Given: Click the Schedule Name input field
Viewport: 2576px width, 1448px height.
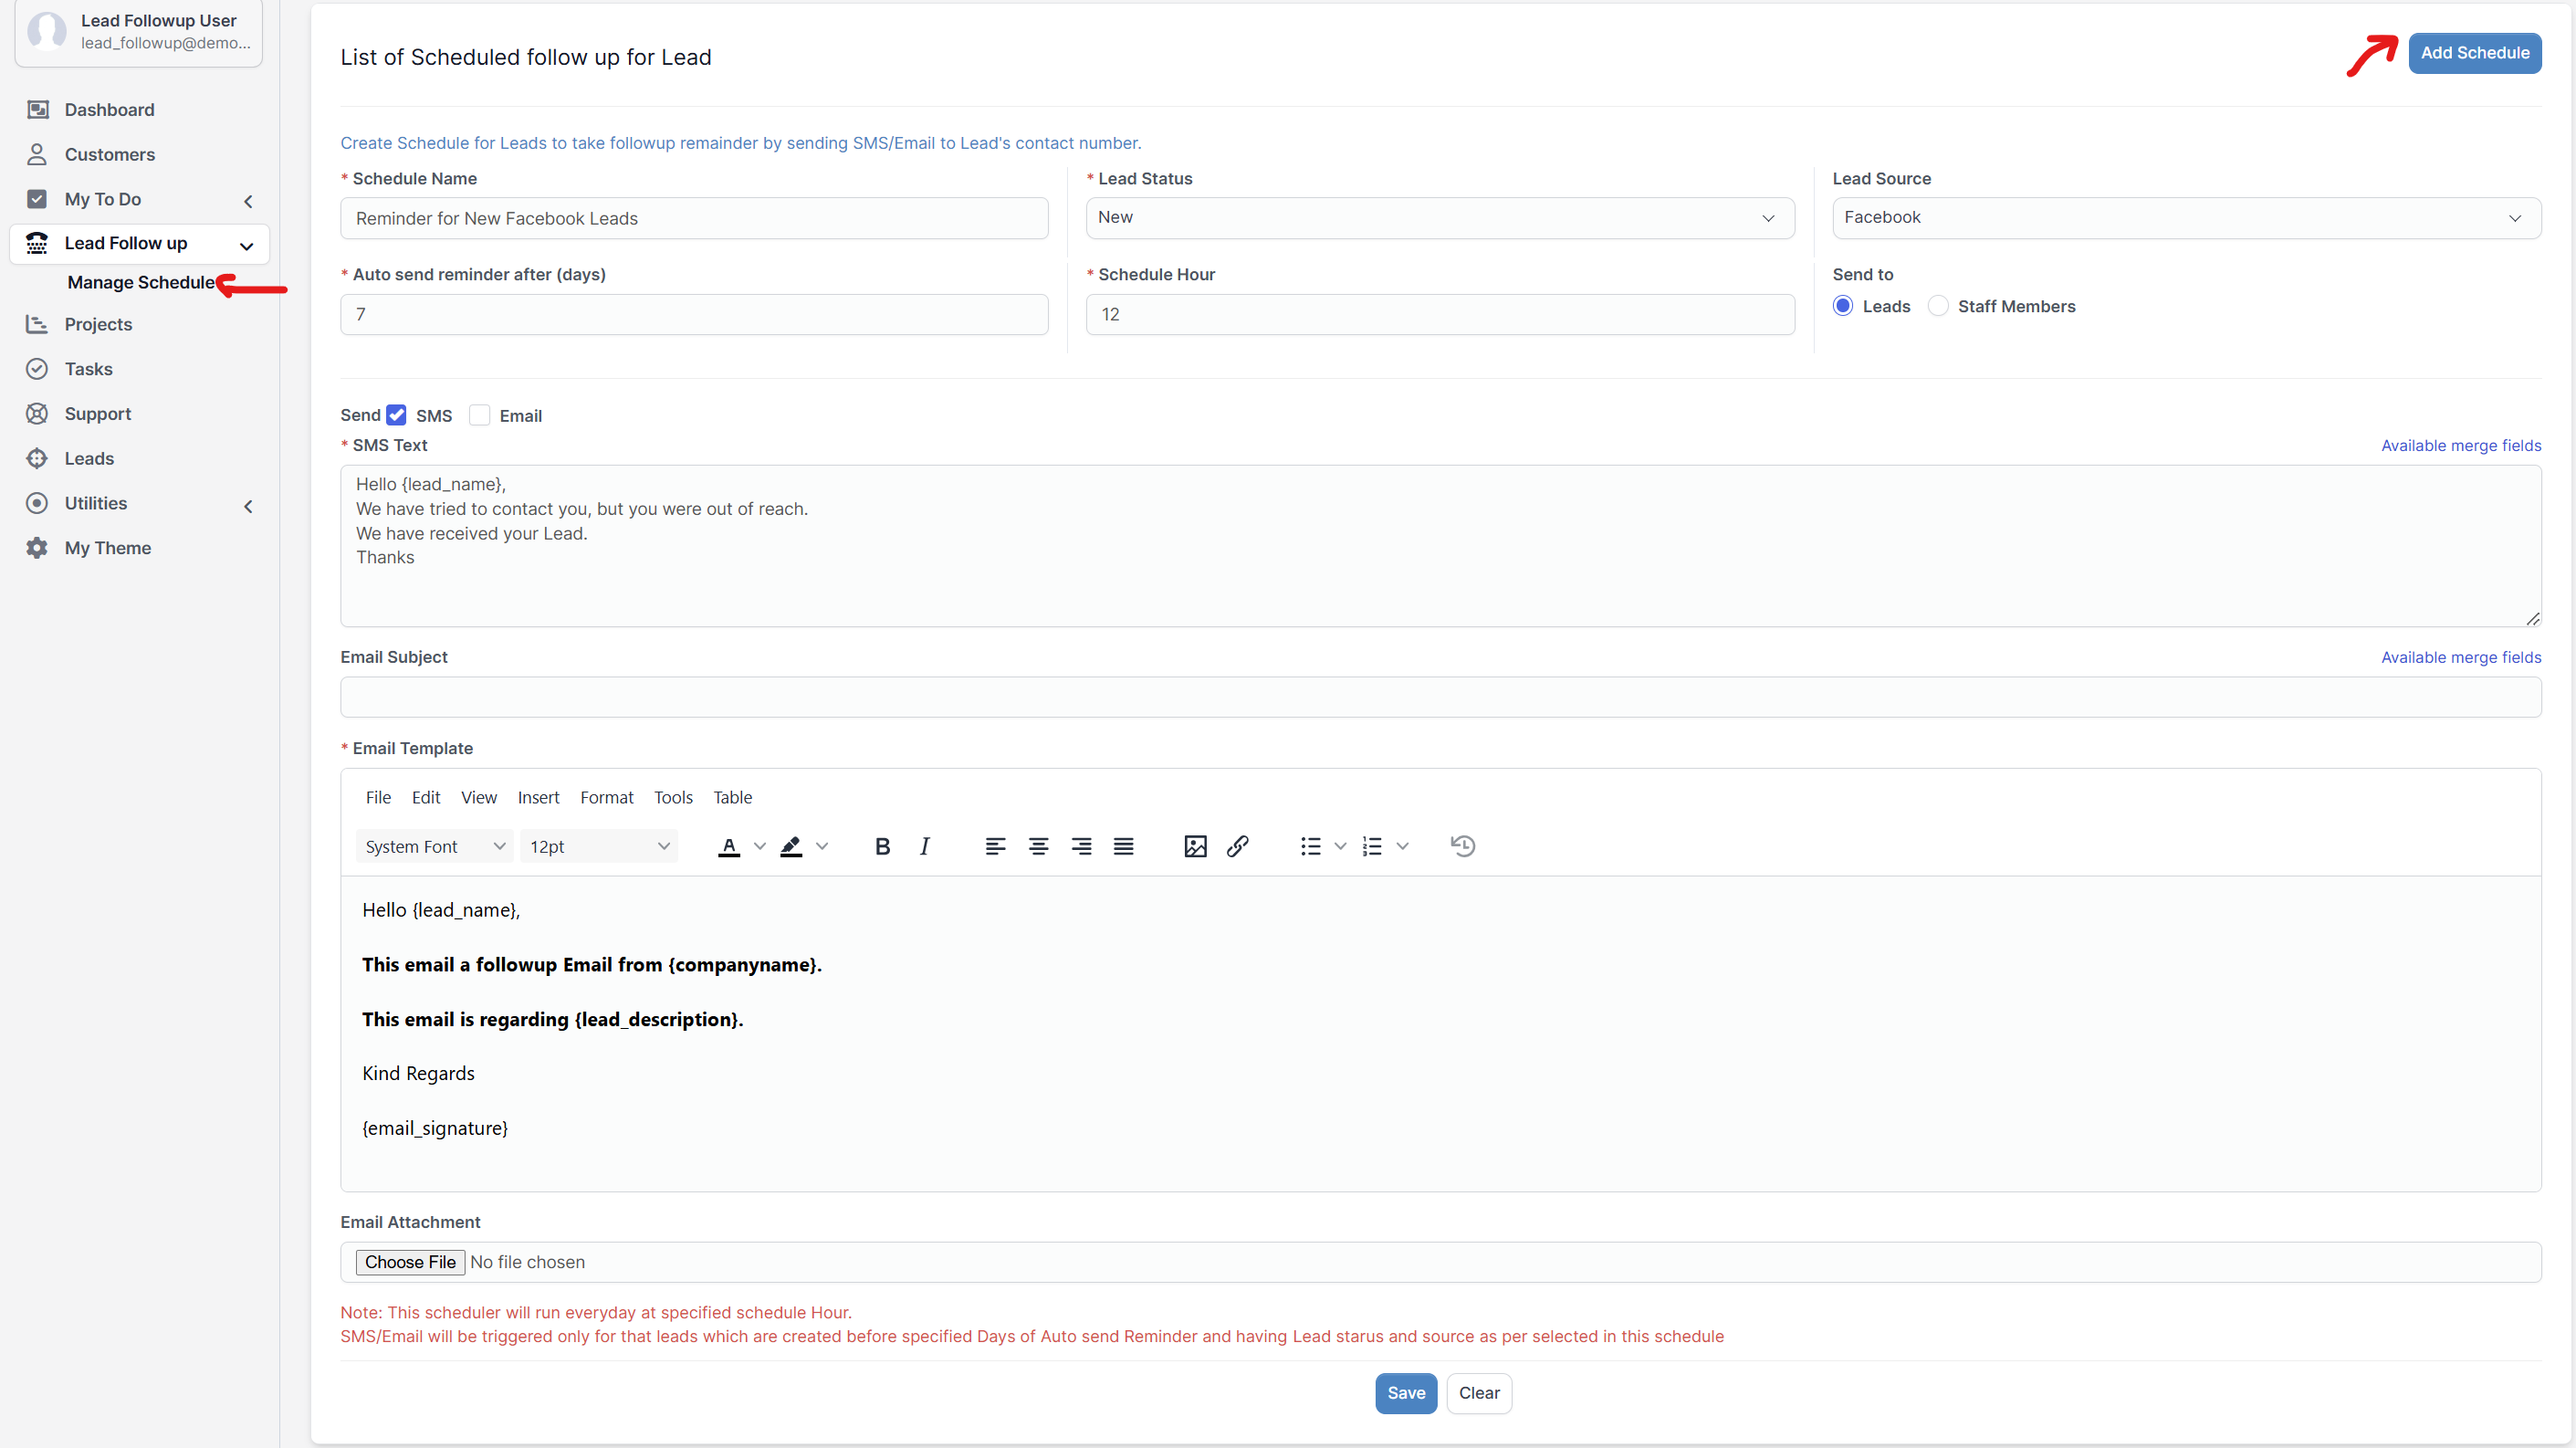Looking at the screenshot, I should tap(692, 217).
